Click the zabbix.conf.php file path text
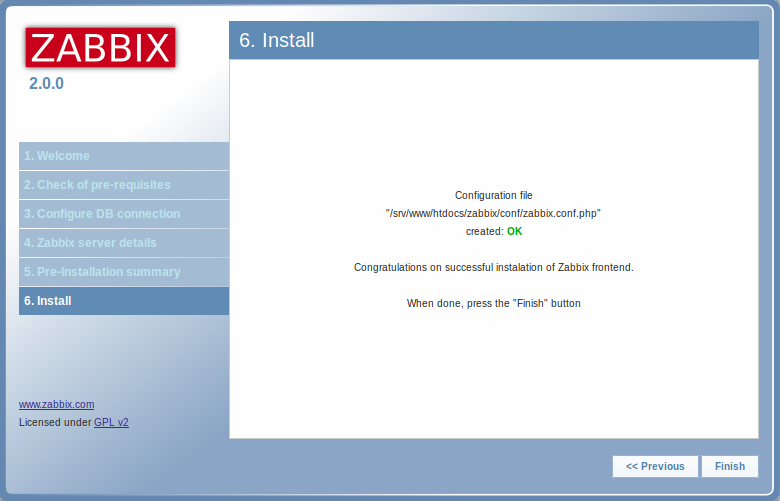The height and width of the screenshot is (501, 780). pyautogui.click(x=493, y=213)
